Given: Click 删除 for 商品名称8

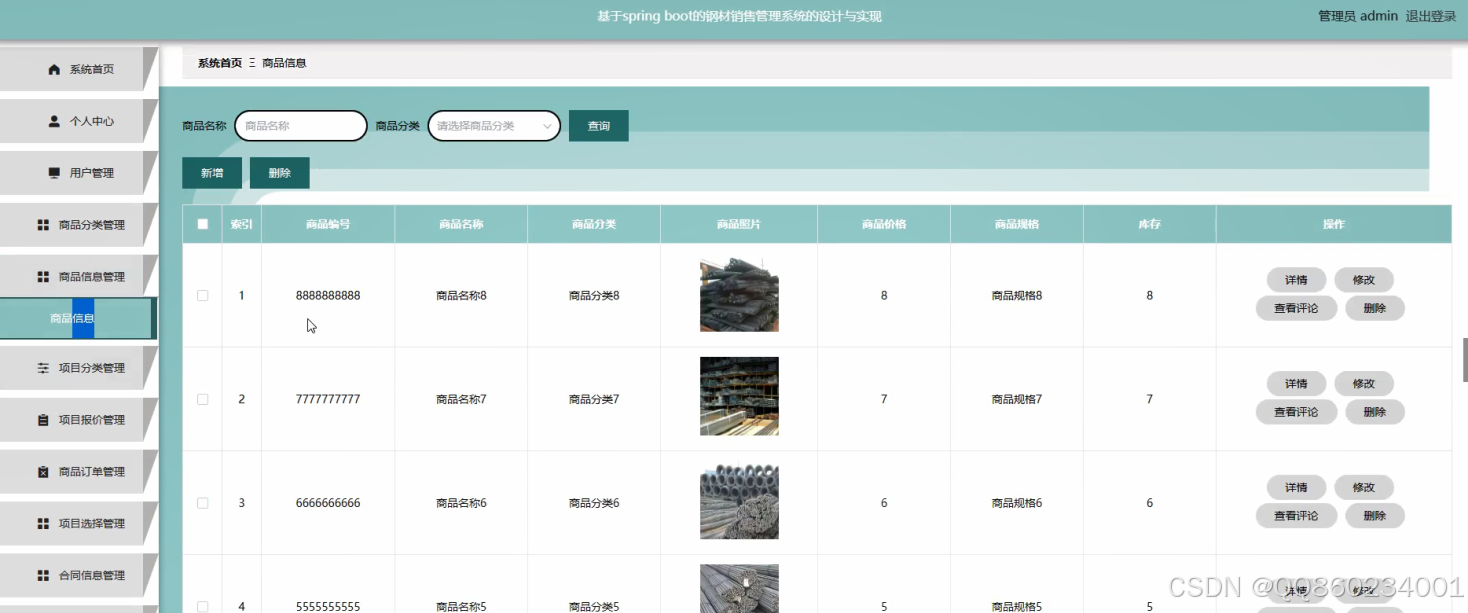Looking at the screenshot, I should 1375,308.
